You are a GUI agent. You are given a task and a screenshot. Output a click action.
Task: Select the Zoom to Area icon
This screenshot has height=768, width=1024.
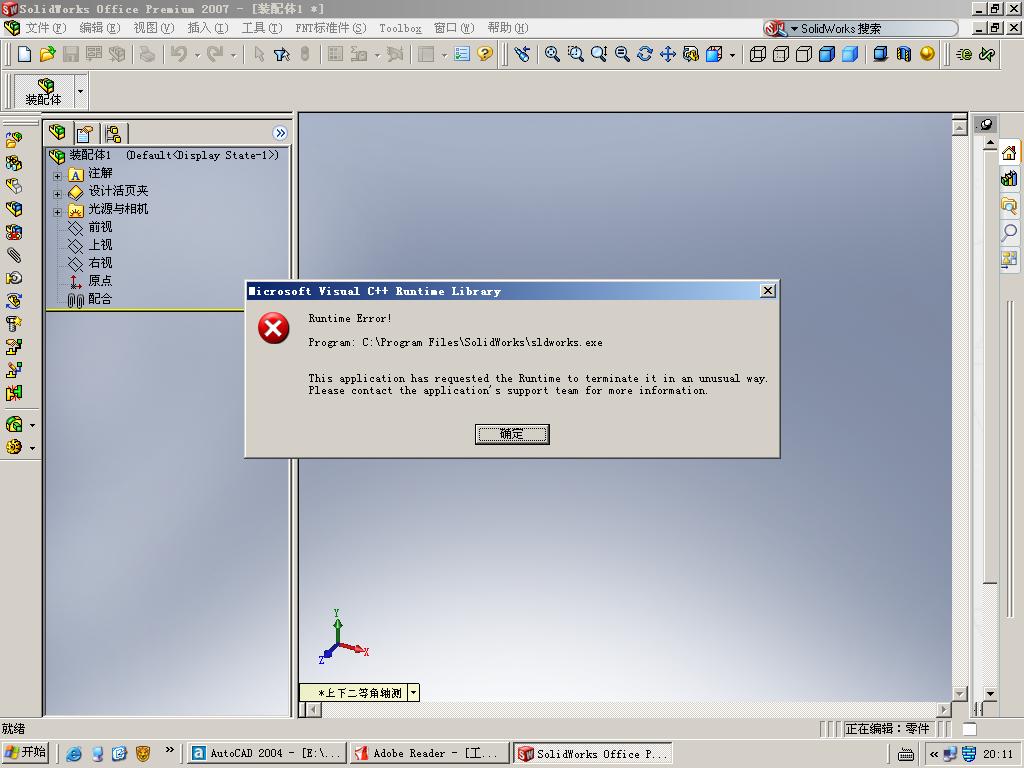(x=576, y=54)
